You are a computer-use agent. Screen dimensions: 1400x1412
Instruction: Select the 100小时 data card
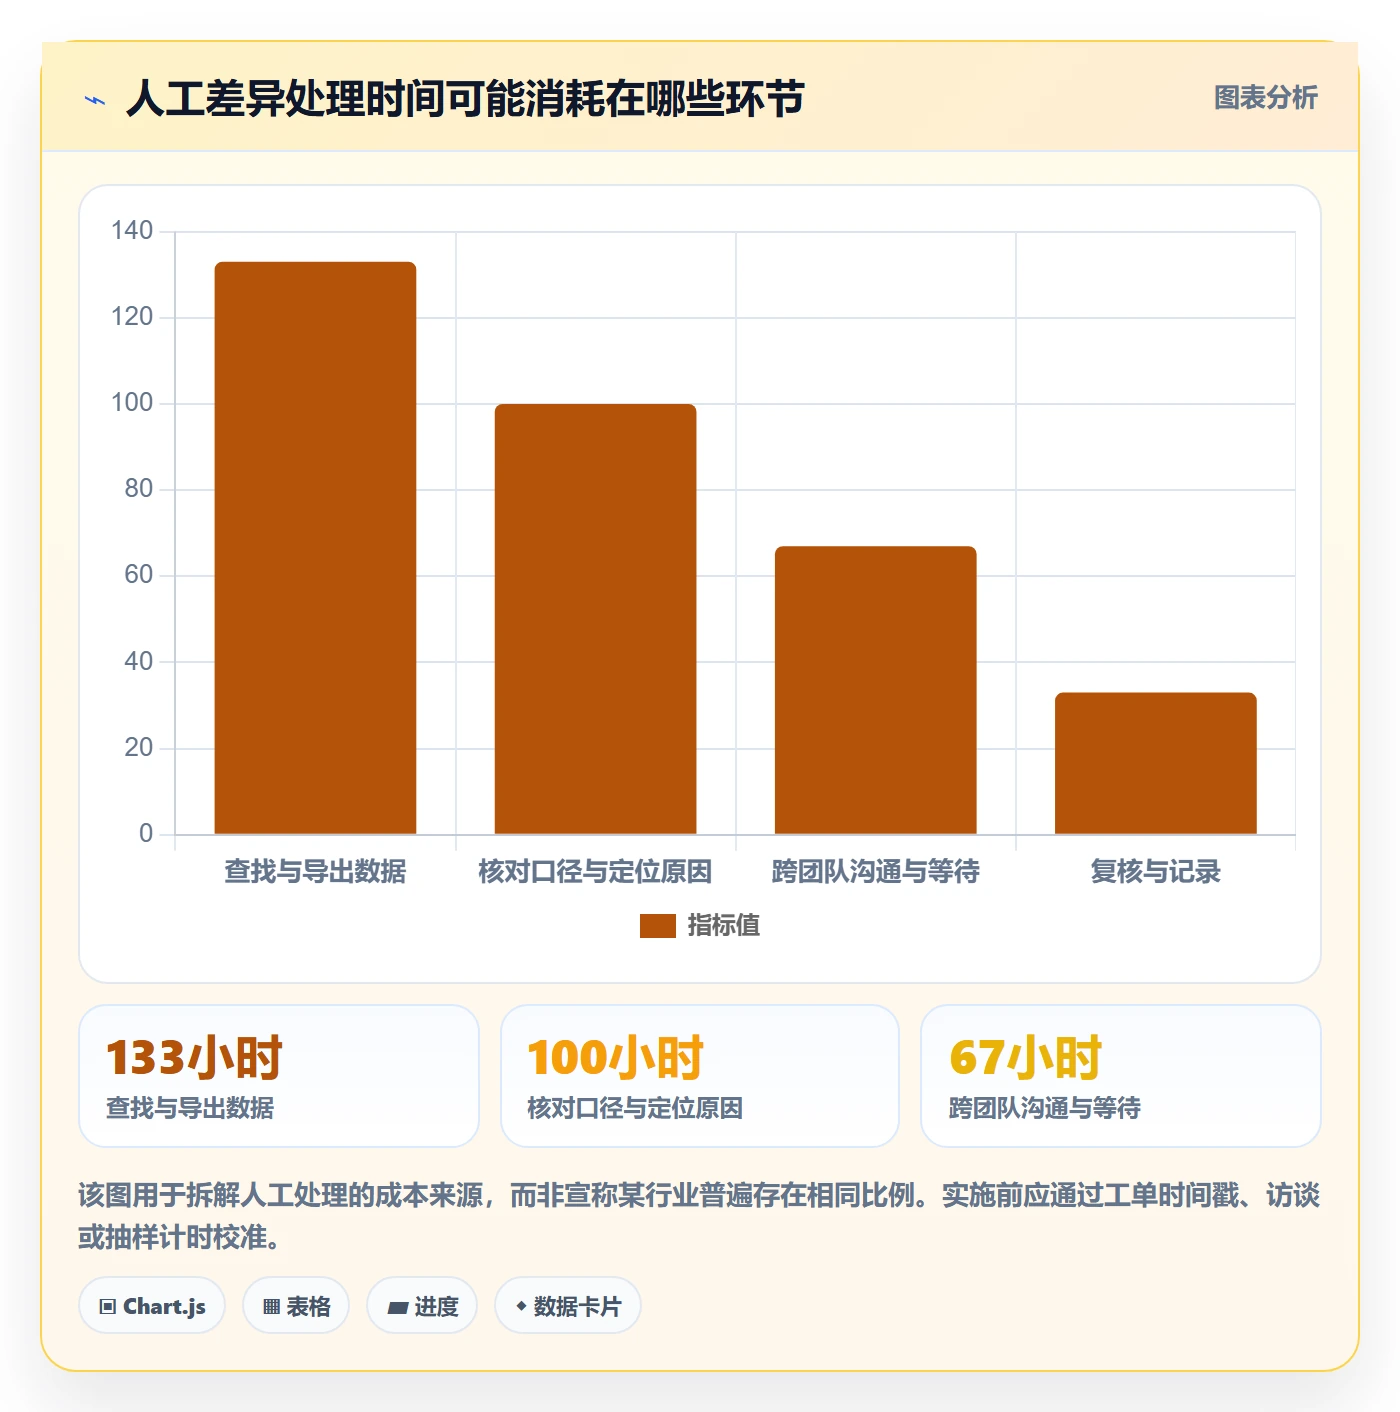[x=700, y=1076]
